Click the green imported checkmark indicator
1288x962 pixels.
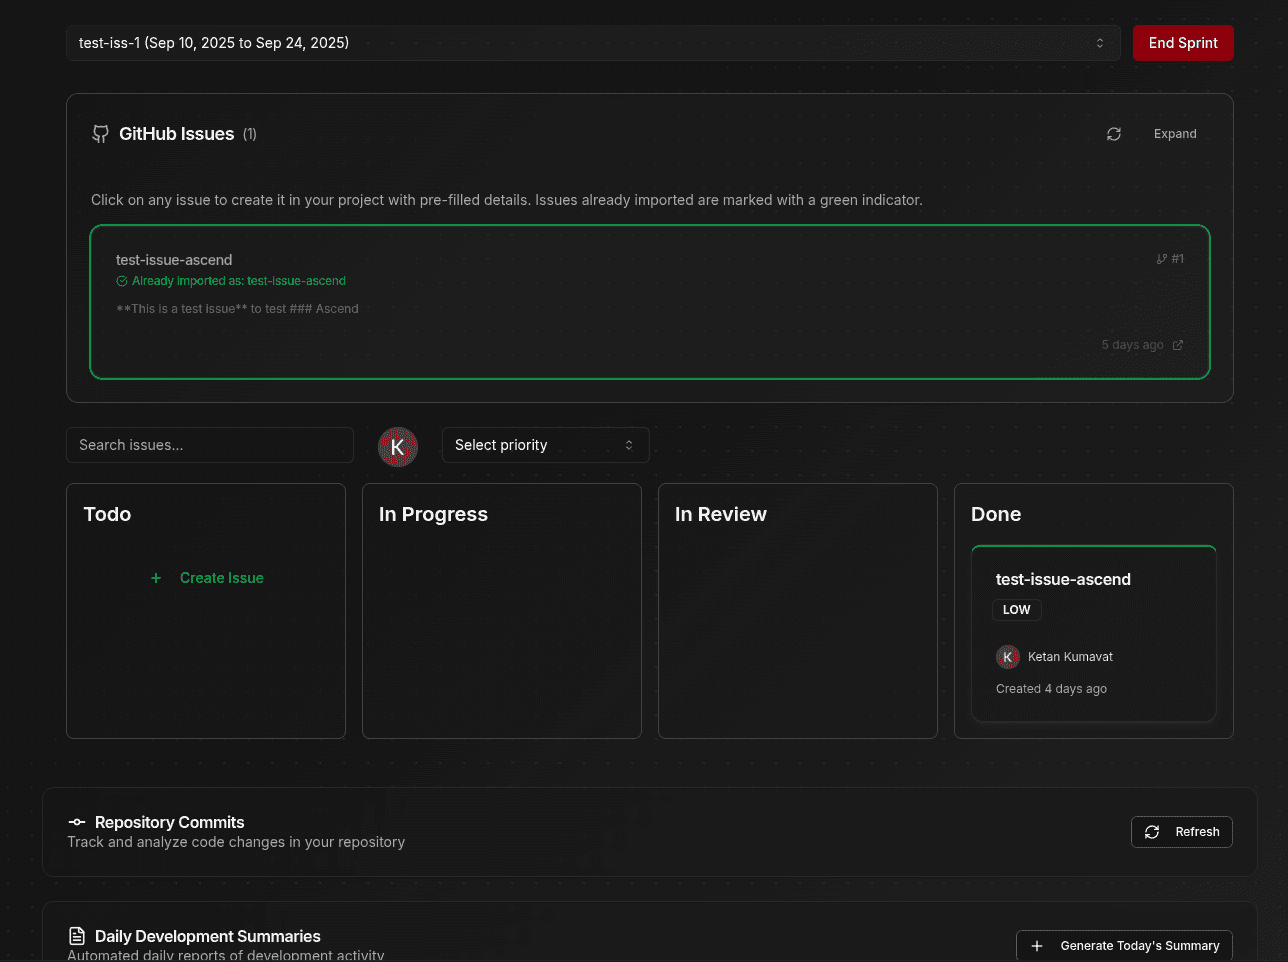pyautogui.click(x=122, y=281)
